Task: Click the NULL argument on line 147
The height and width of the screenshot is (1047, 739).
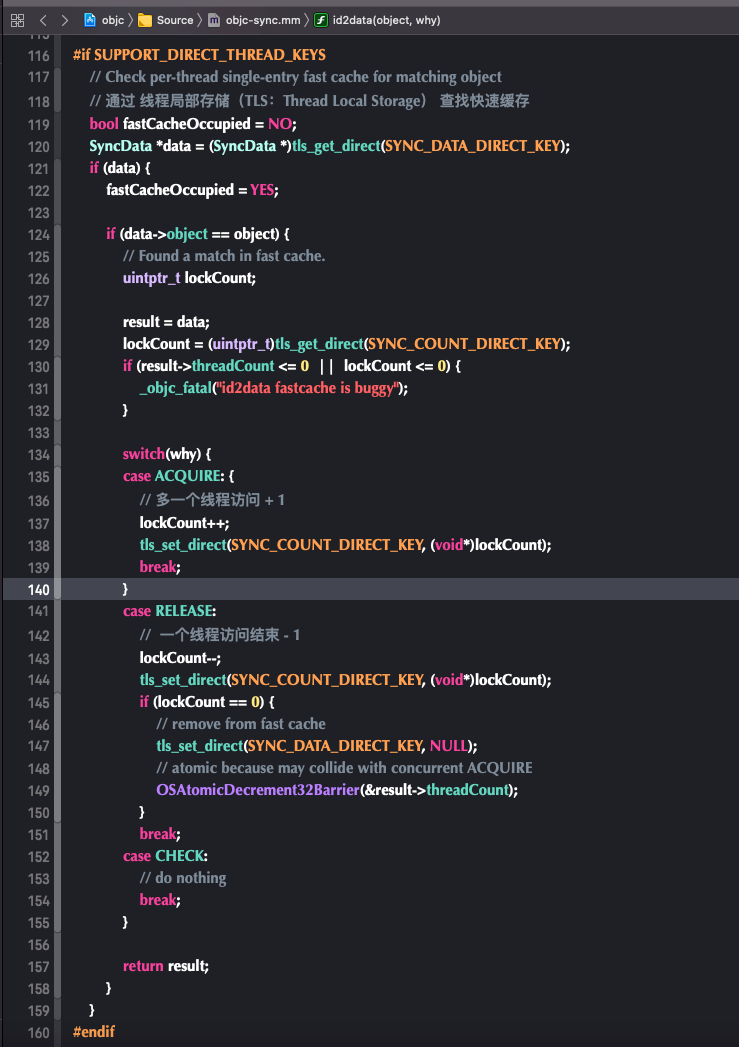Action: point(449,746)
